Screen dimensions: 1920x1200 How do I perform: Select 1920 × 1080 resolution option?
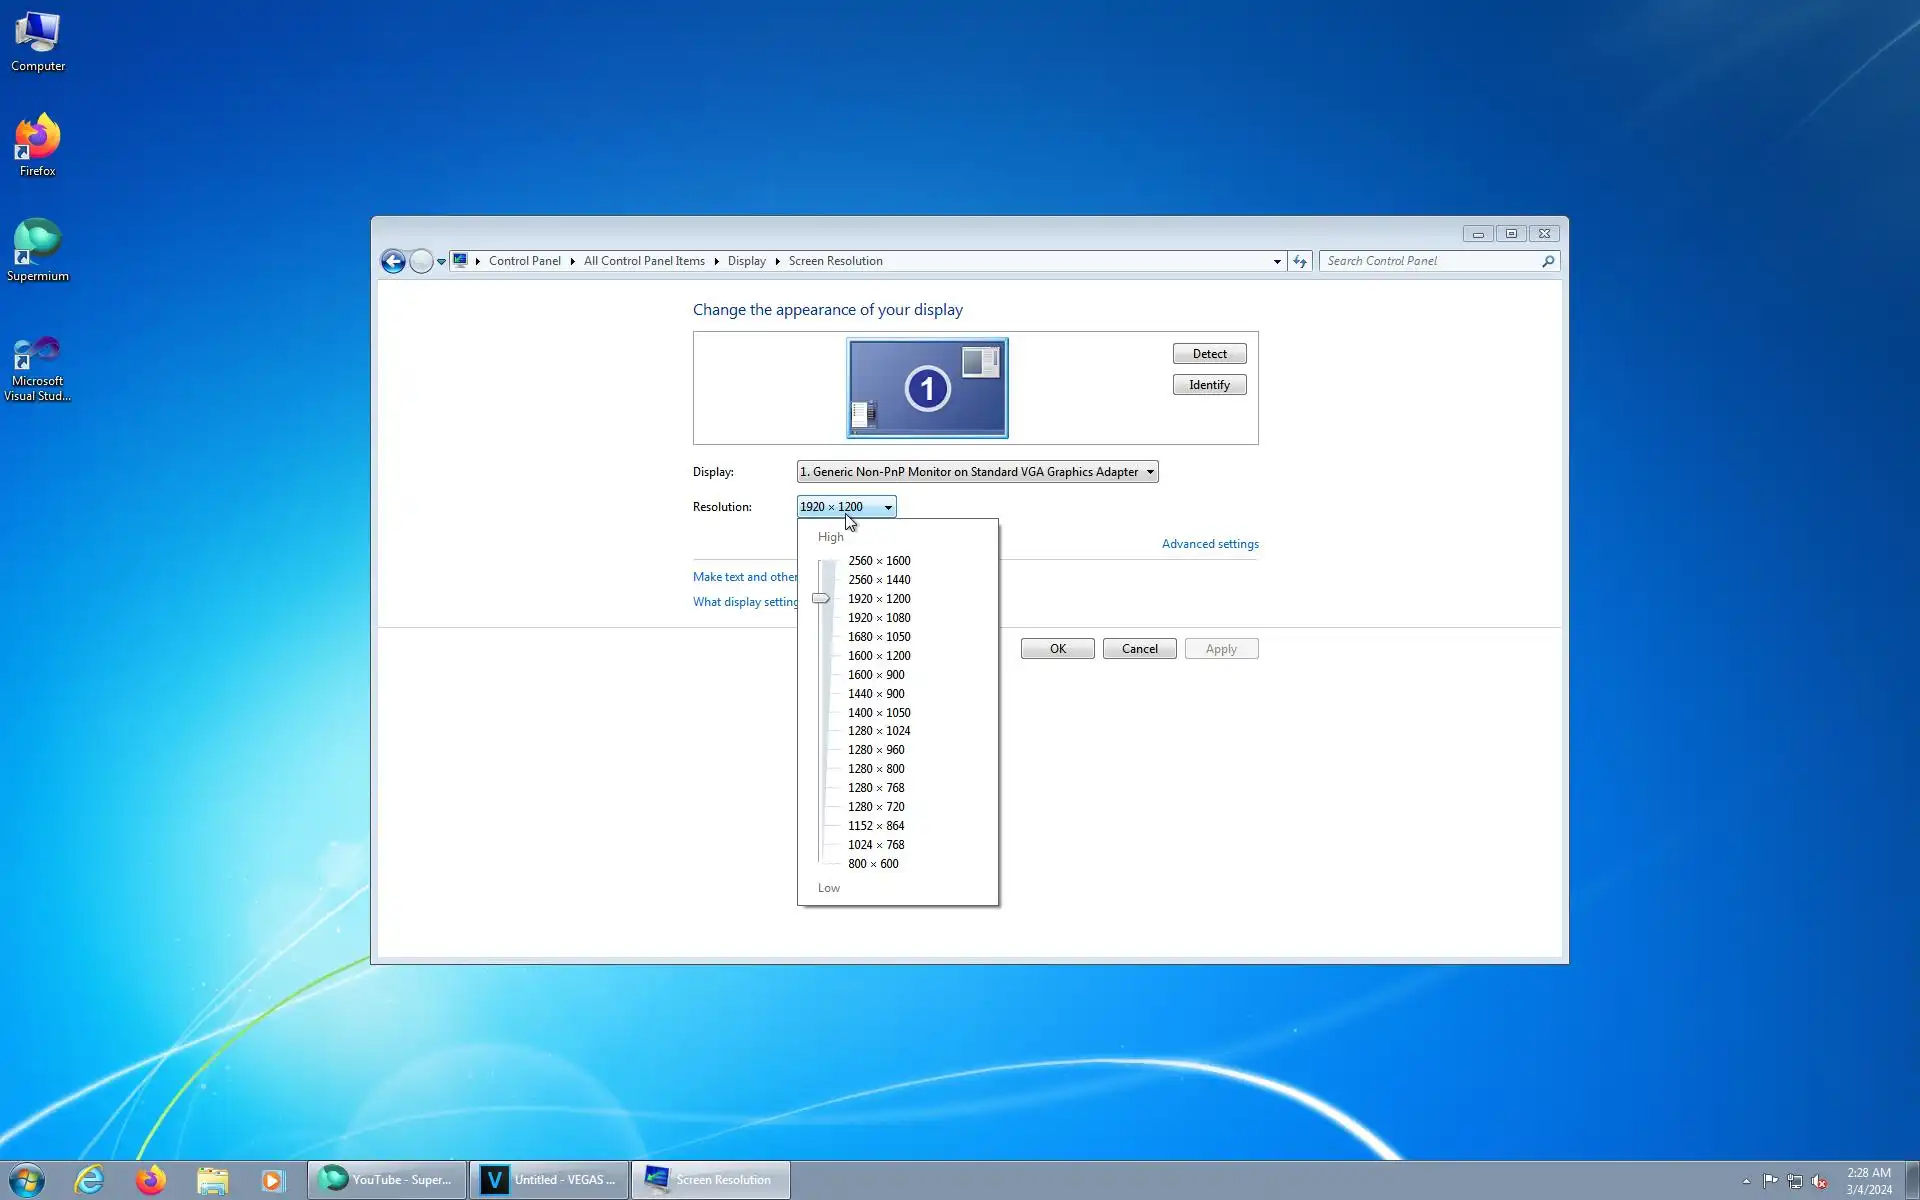click(878, 618)
